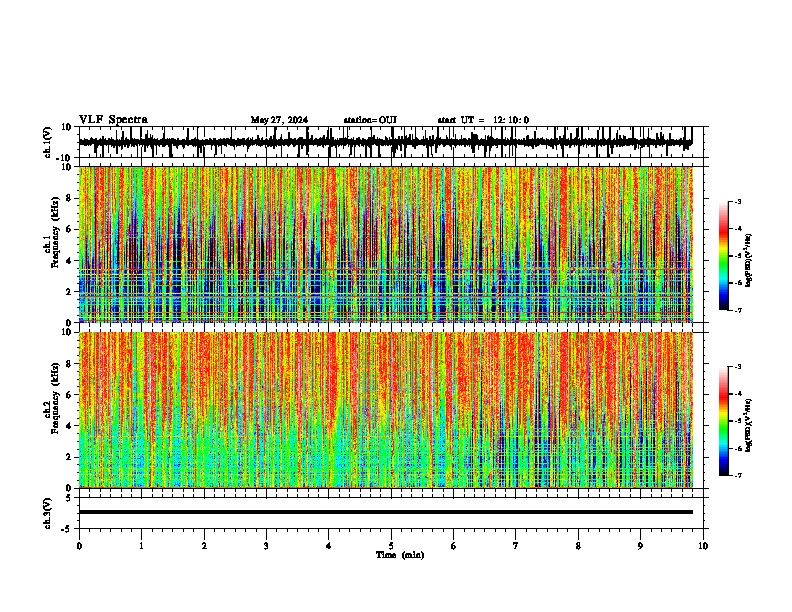Click the "-3" label on ch.1 color scale
Image resolution: width=792 pixels, height=612 pixels.
point(737,202)
